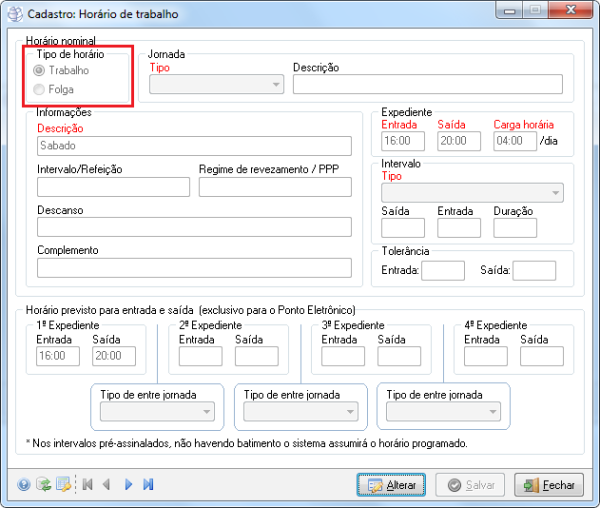Expand the last Tipo de entre jornada dropdown
600x508 pixels.
coord(443,412)
